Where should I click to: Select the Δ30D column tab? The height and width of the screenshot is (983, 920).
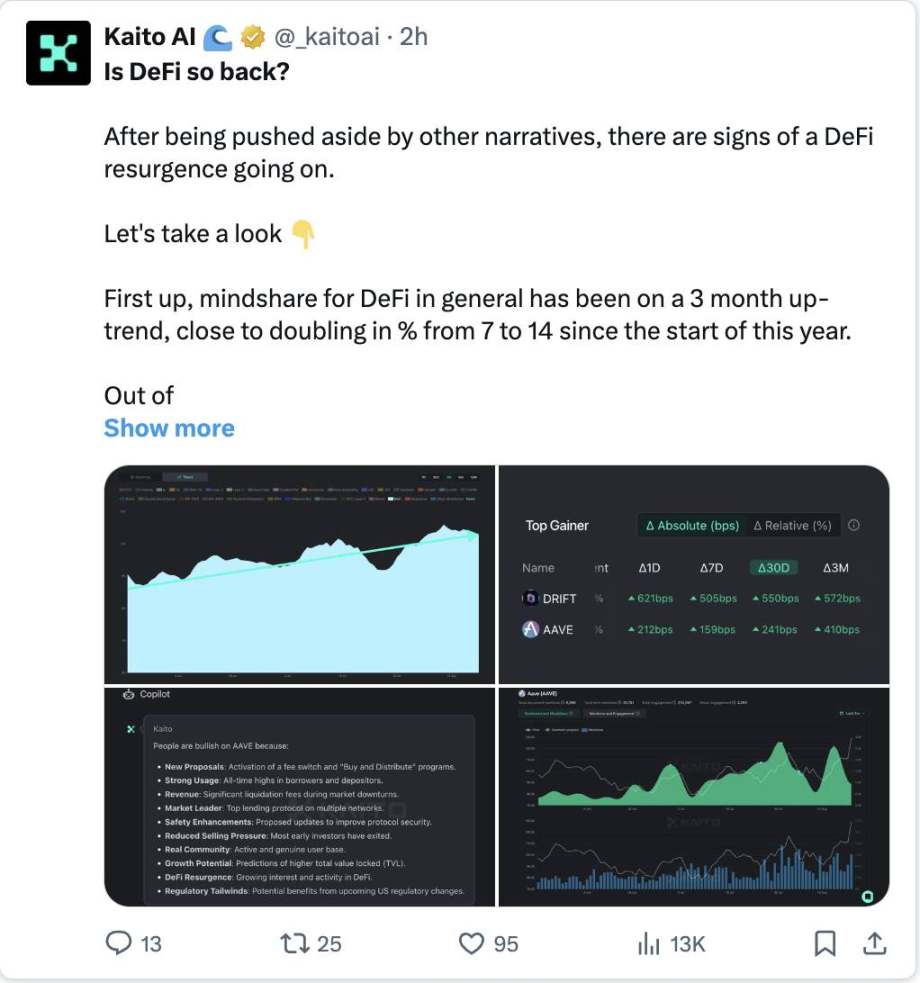coord(773,567)
